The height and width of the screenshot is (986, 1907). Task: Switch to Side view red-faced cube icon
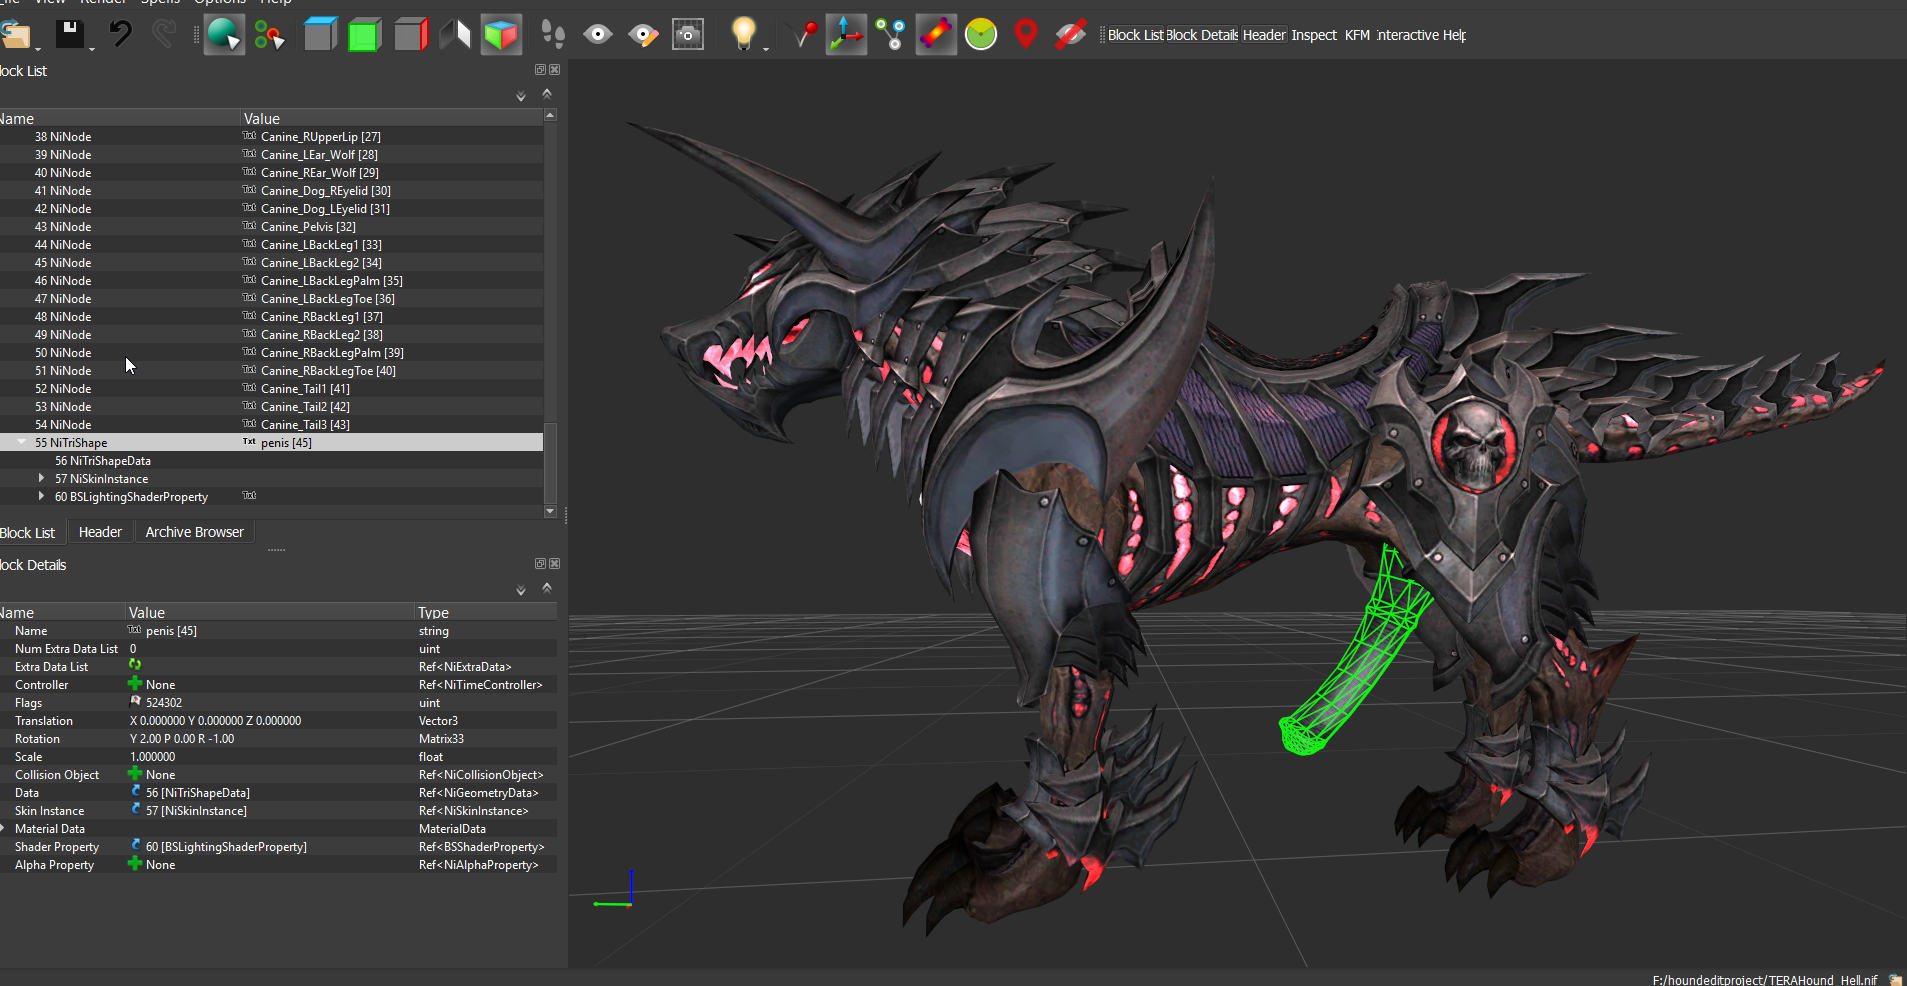click(410, 35)
